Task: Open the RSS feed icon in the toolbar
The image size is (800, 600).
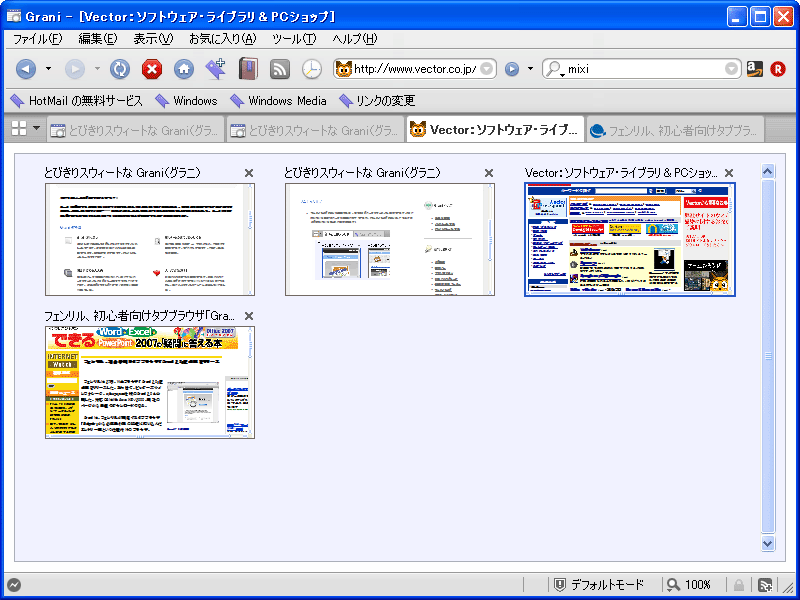Action: (280, 69)
